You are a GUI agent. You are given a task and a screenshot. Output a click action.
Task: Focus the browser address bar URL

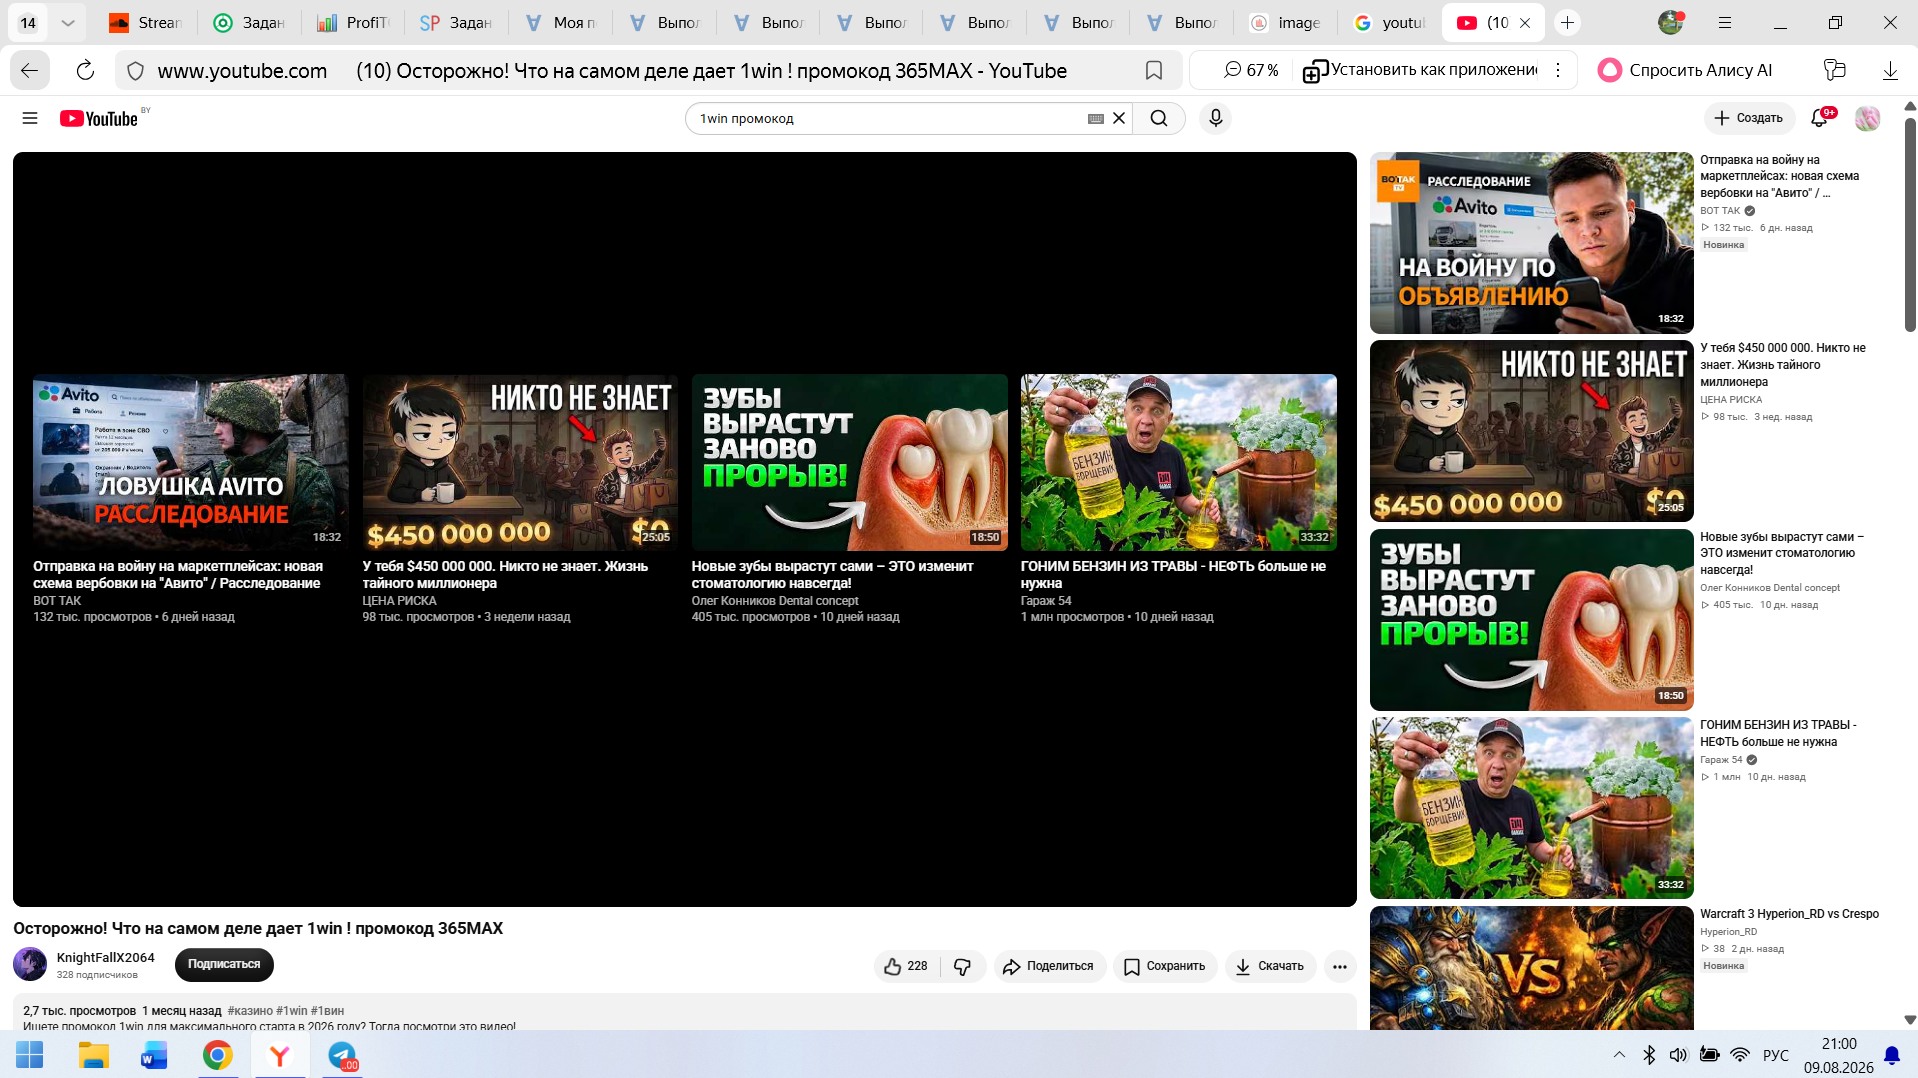[242, 70]
